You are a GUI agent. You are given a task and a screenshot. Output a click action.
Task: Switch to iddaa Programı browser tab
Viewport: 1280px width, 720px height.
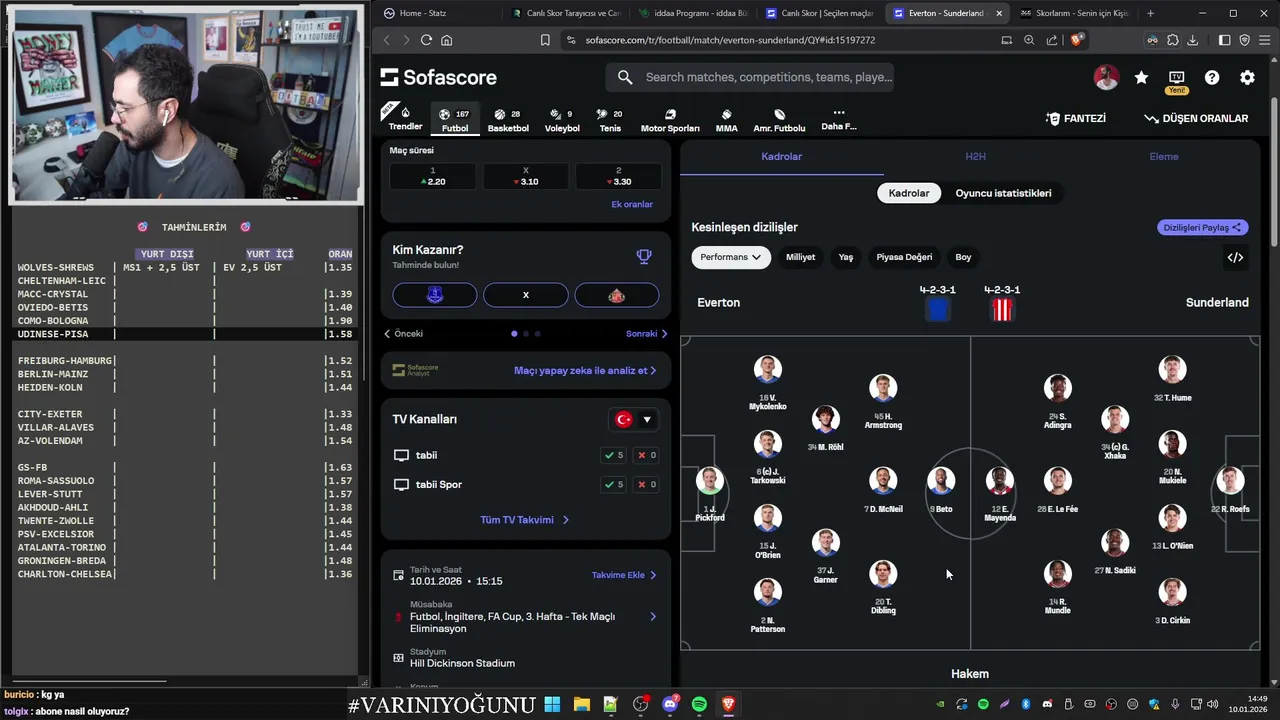click(693, 13)
